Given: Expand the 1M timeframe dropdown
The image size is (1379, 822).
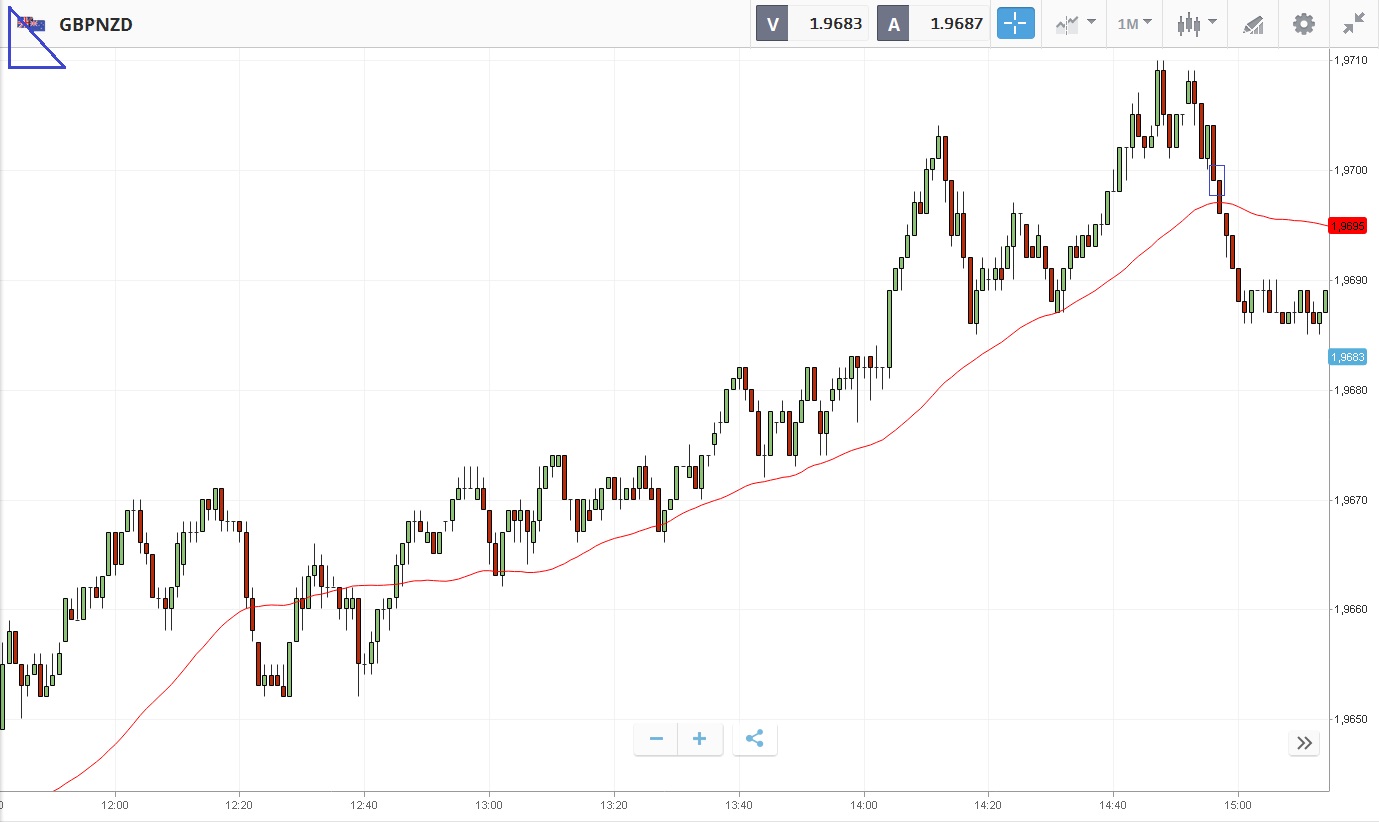Looking at the screenshot, I should tap(1134, 23).
